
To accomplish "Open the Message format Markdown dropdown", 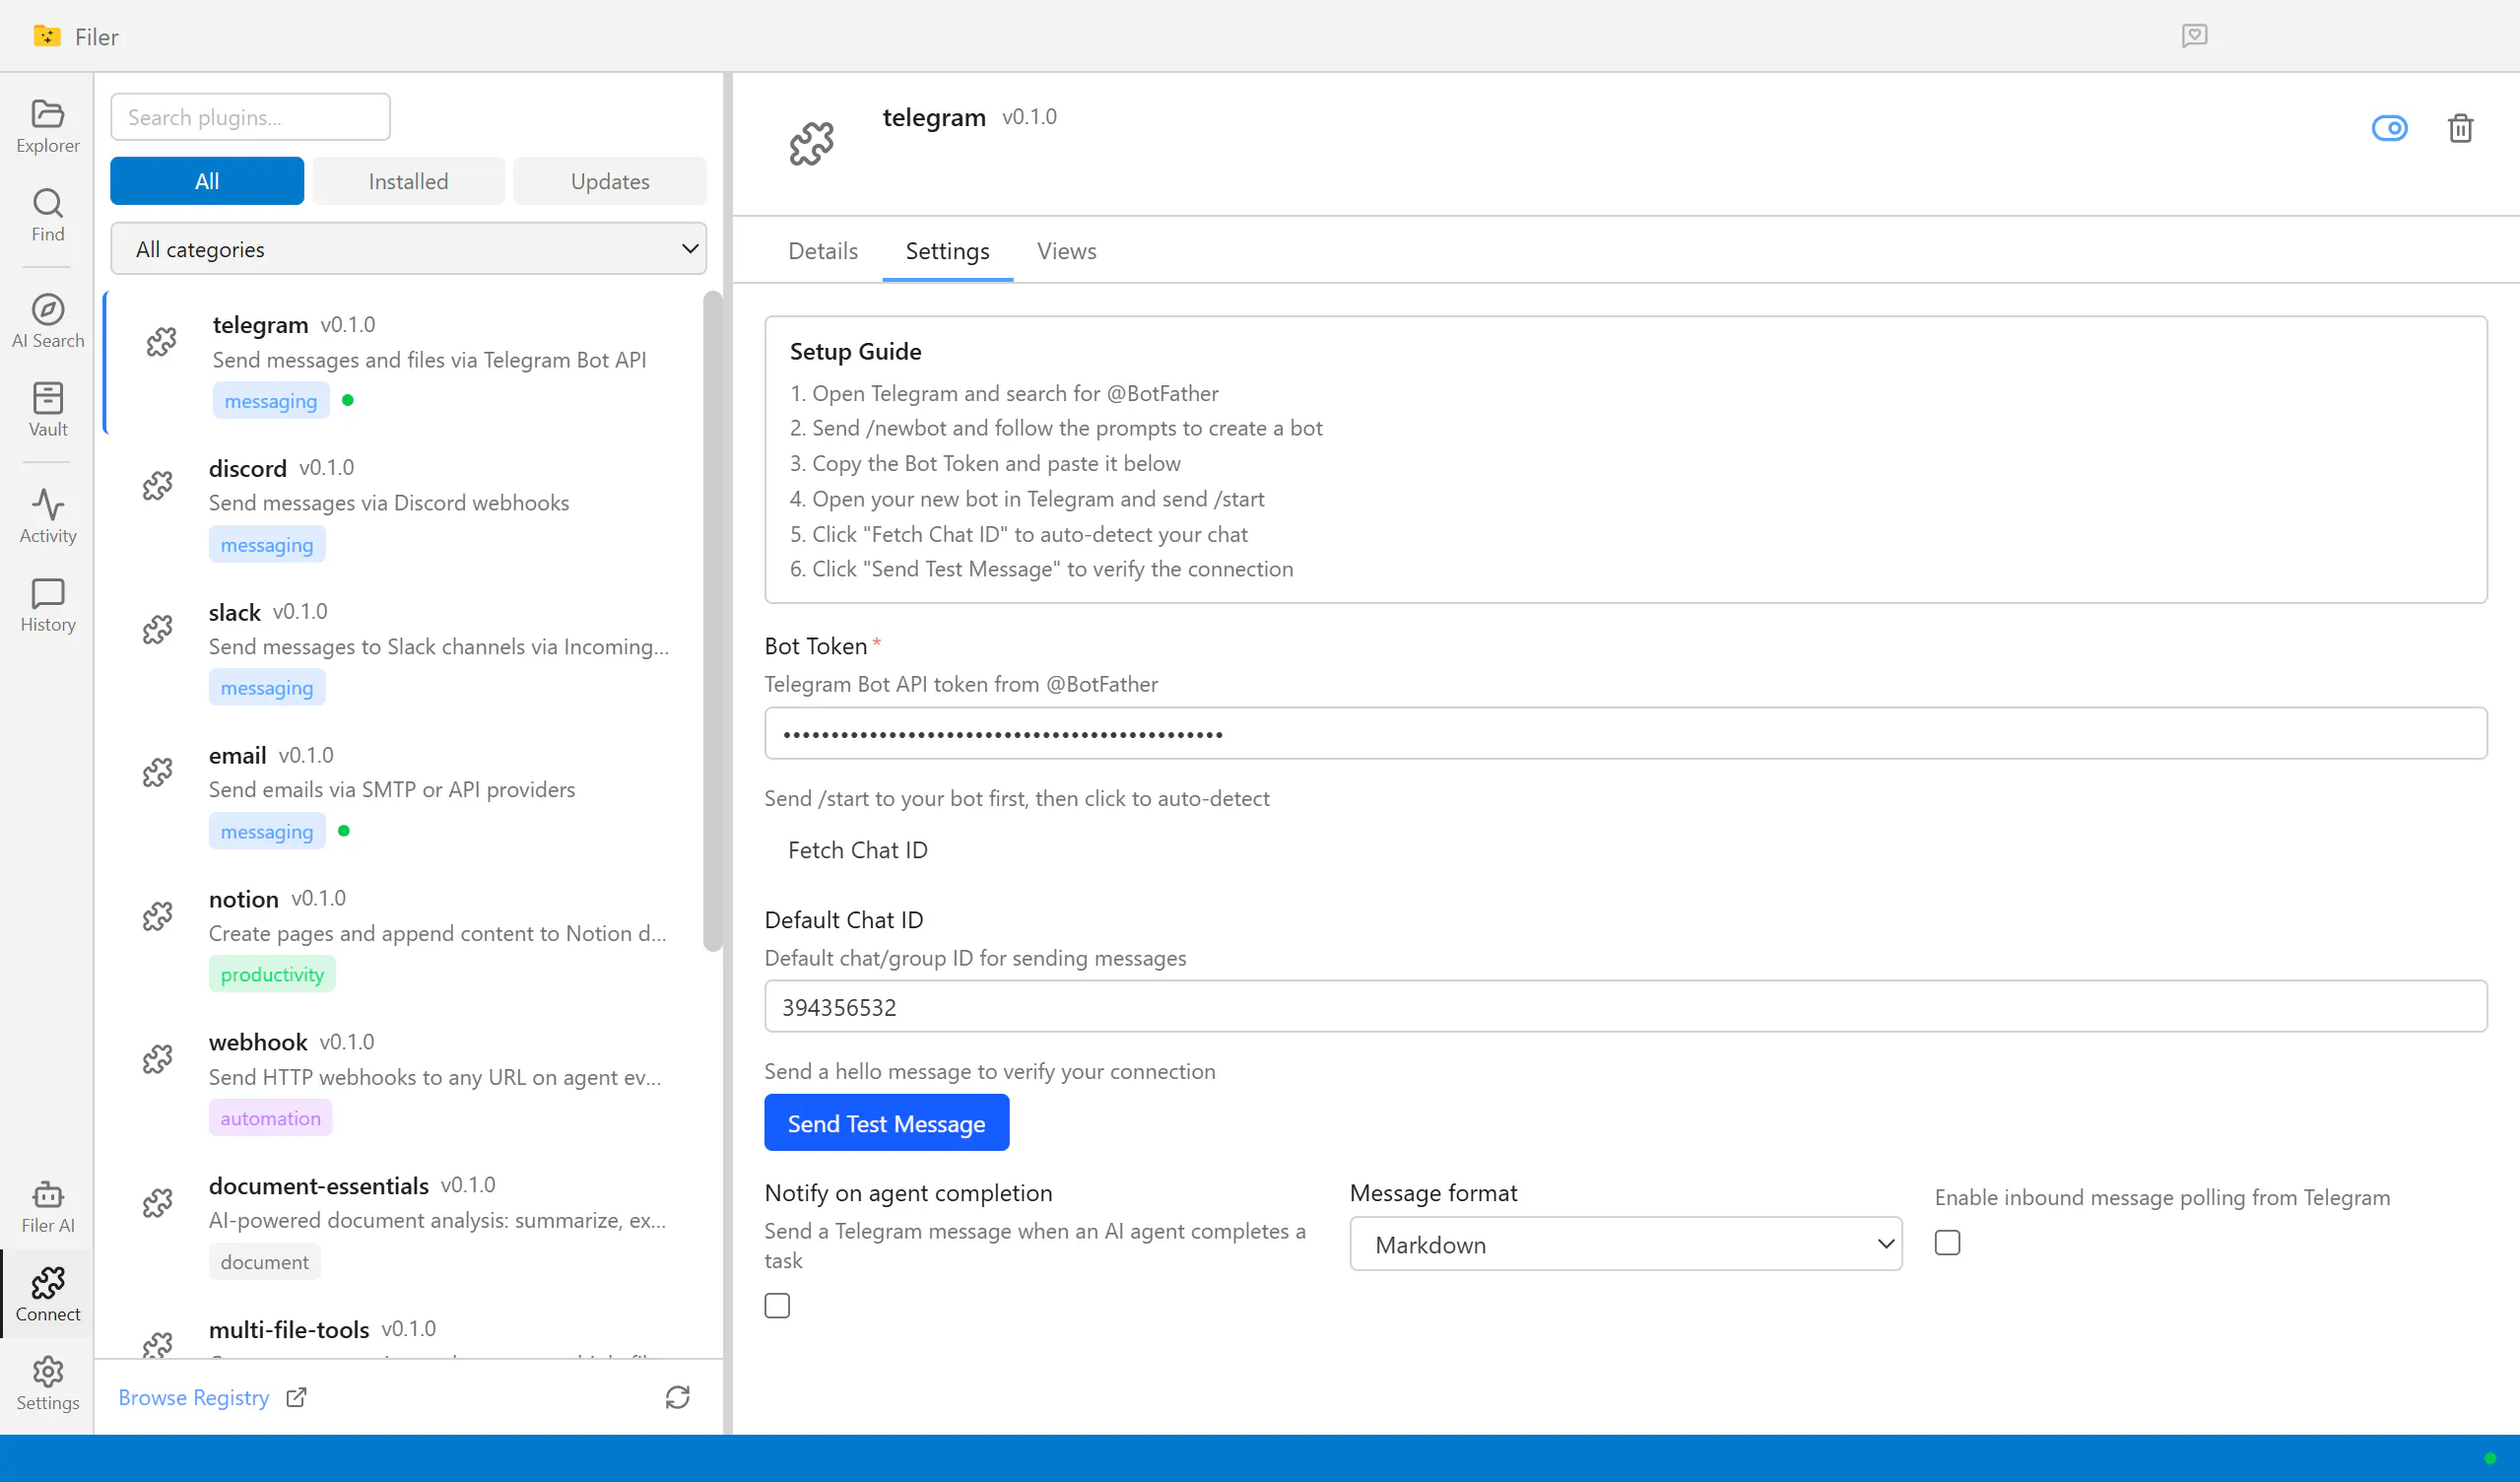I will click(x=1625, y=1244).
